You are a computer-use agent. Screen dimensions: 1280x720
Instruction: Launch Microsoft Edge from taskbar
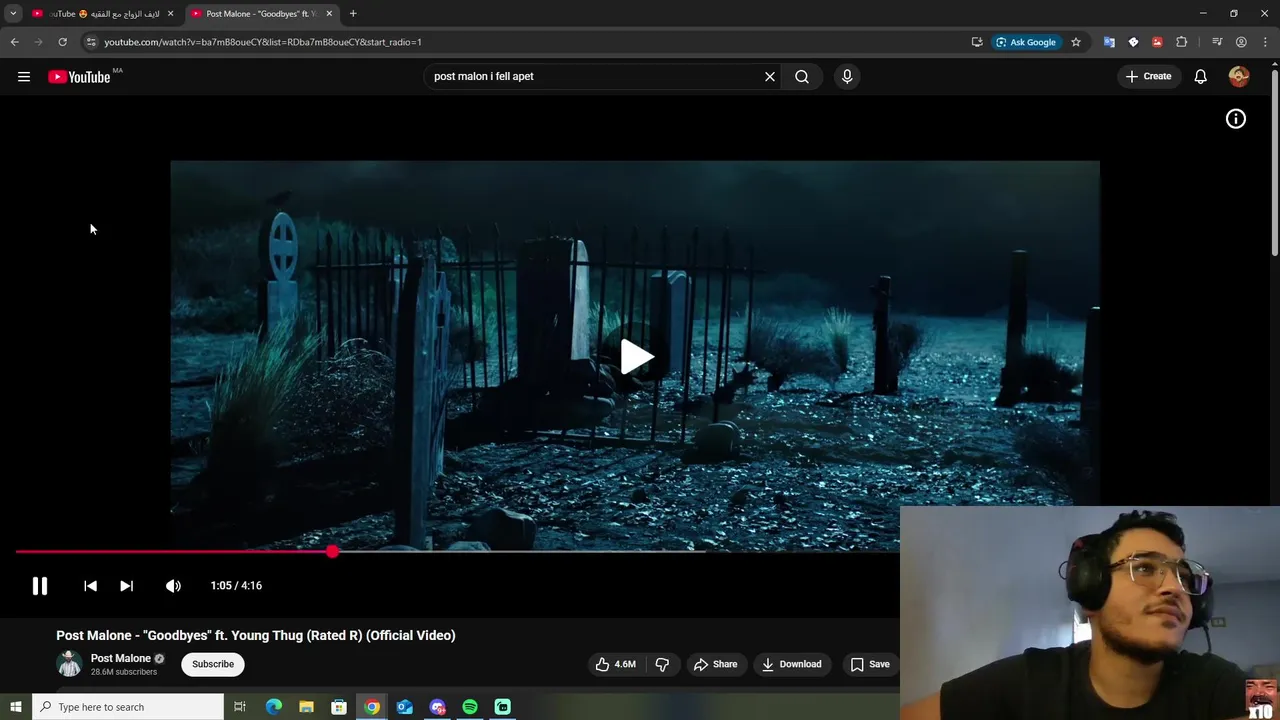coord(274,707)
